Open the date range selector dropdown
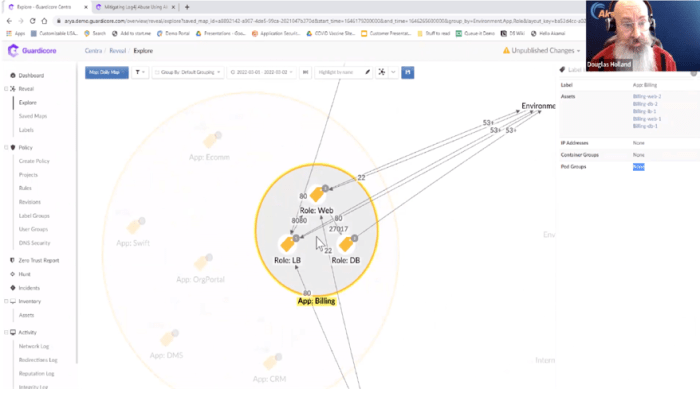Viewport: 700px width, 416px height. click(262, 72)
